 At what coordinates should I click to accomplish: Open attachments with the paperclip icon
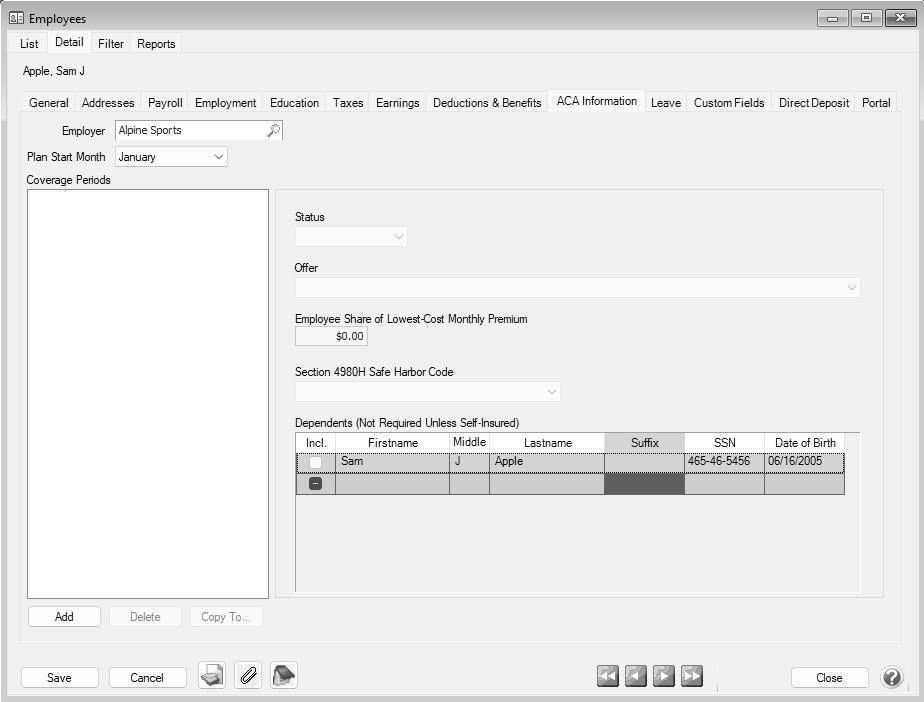(248, 677)
